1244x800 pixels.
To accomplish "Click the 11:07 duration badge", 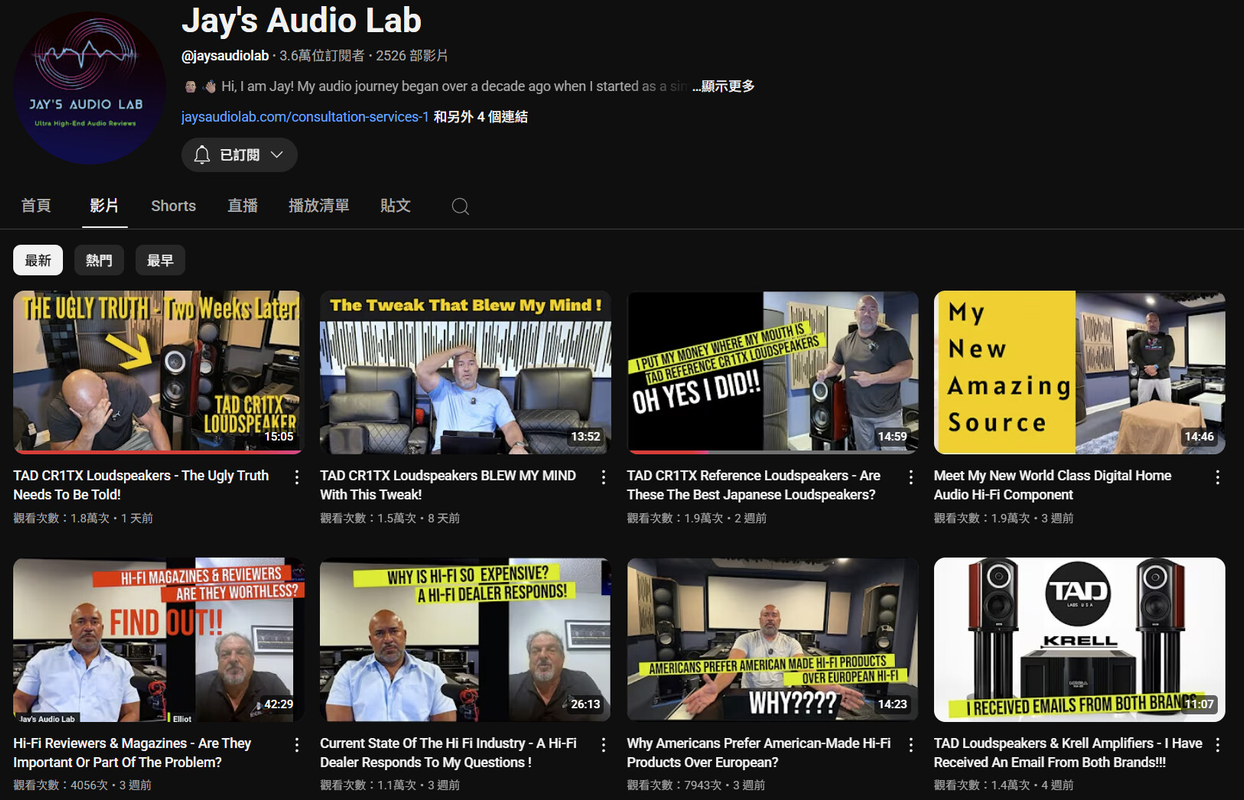I will [1200, 704].
